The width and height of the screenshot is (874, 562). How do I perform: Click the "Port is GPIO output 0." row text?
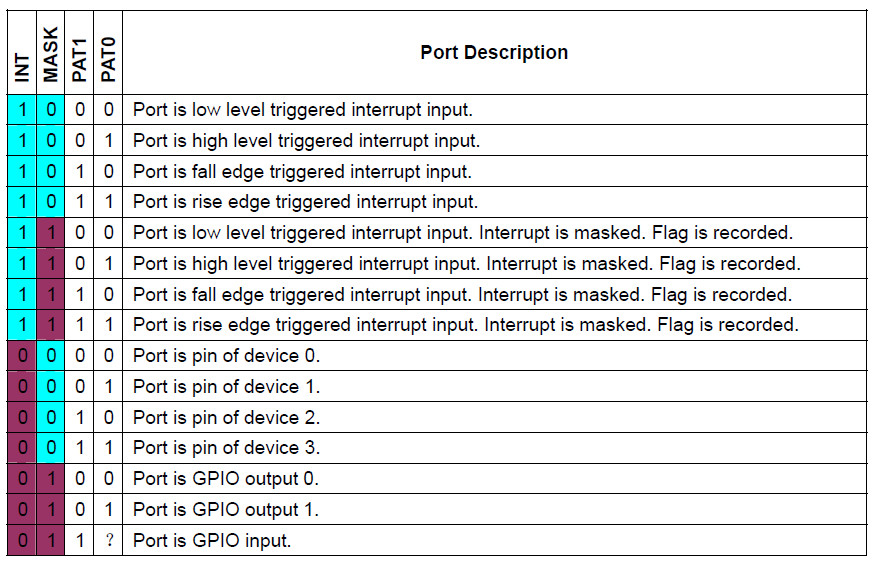pyautogui.click(x=225, y=479)
